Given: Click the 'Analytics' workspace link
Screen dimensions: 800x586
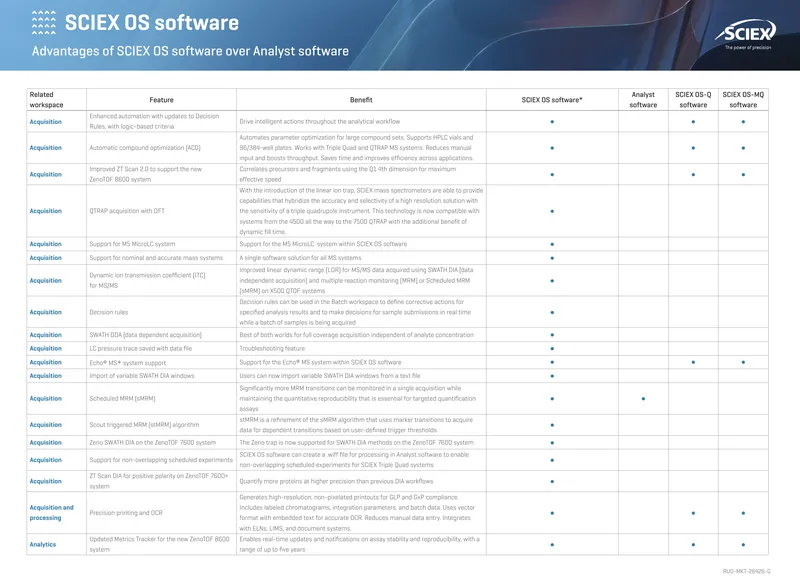Looking at the screenshot, I should (x=43, y=544).
